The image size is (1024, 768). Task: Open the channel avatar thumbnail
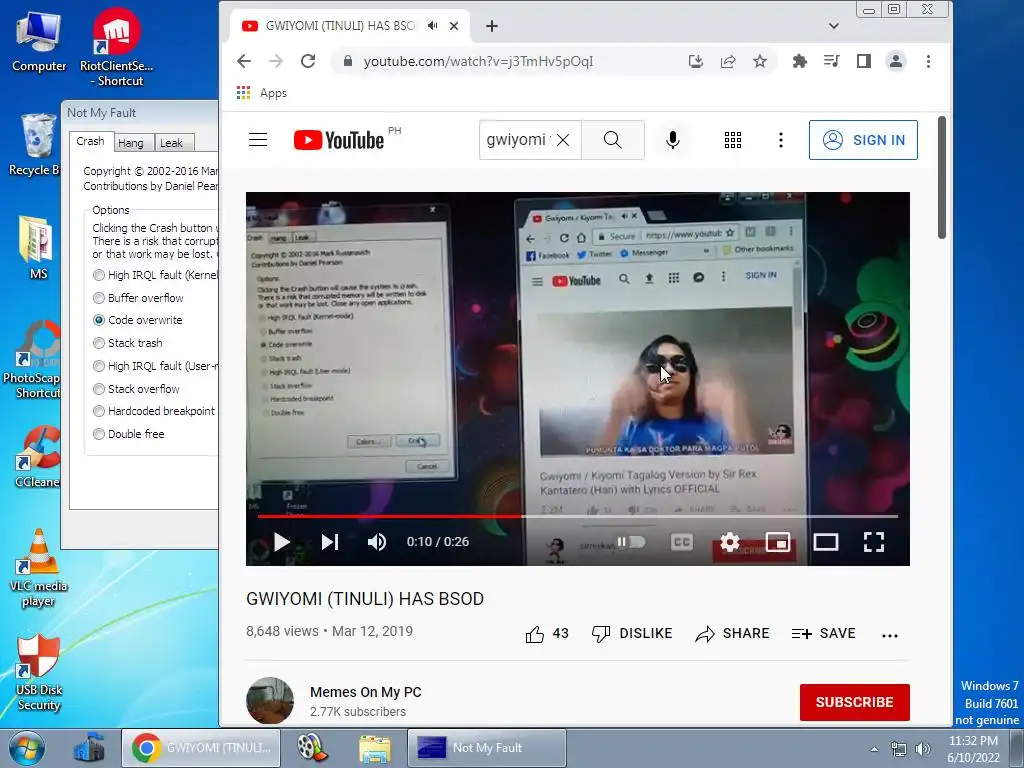tap(270, 701)
